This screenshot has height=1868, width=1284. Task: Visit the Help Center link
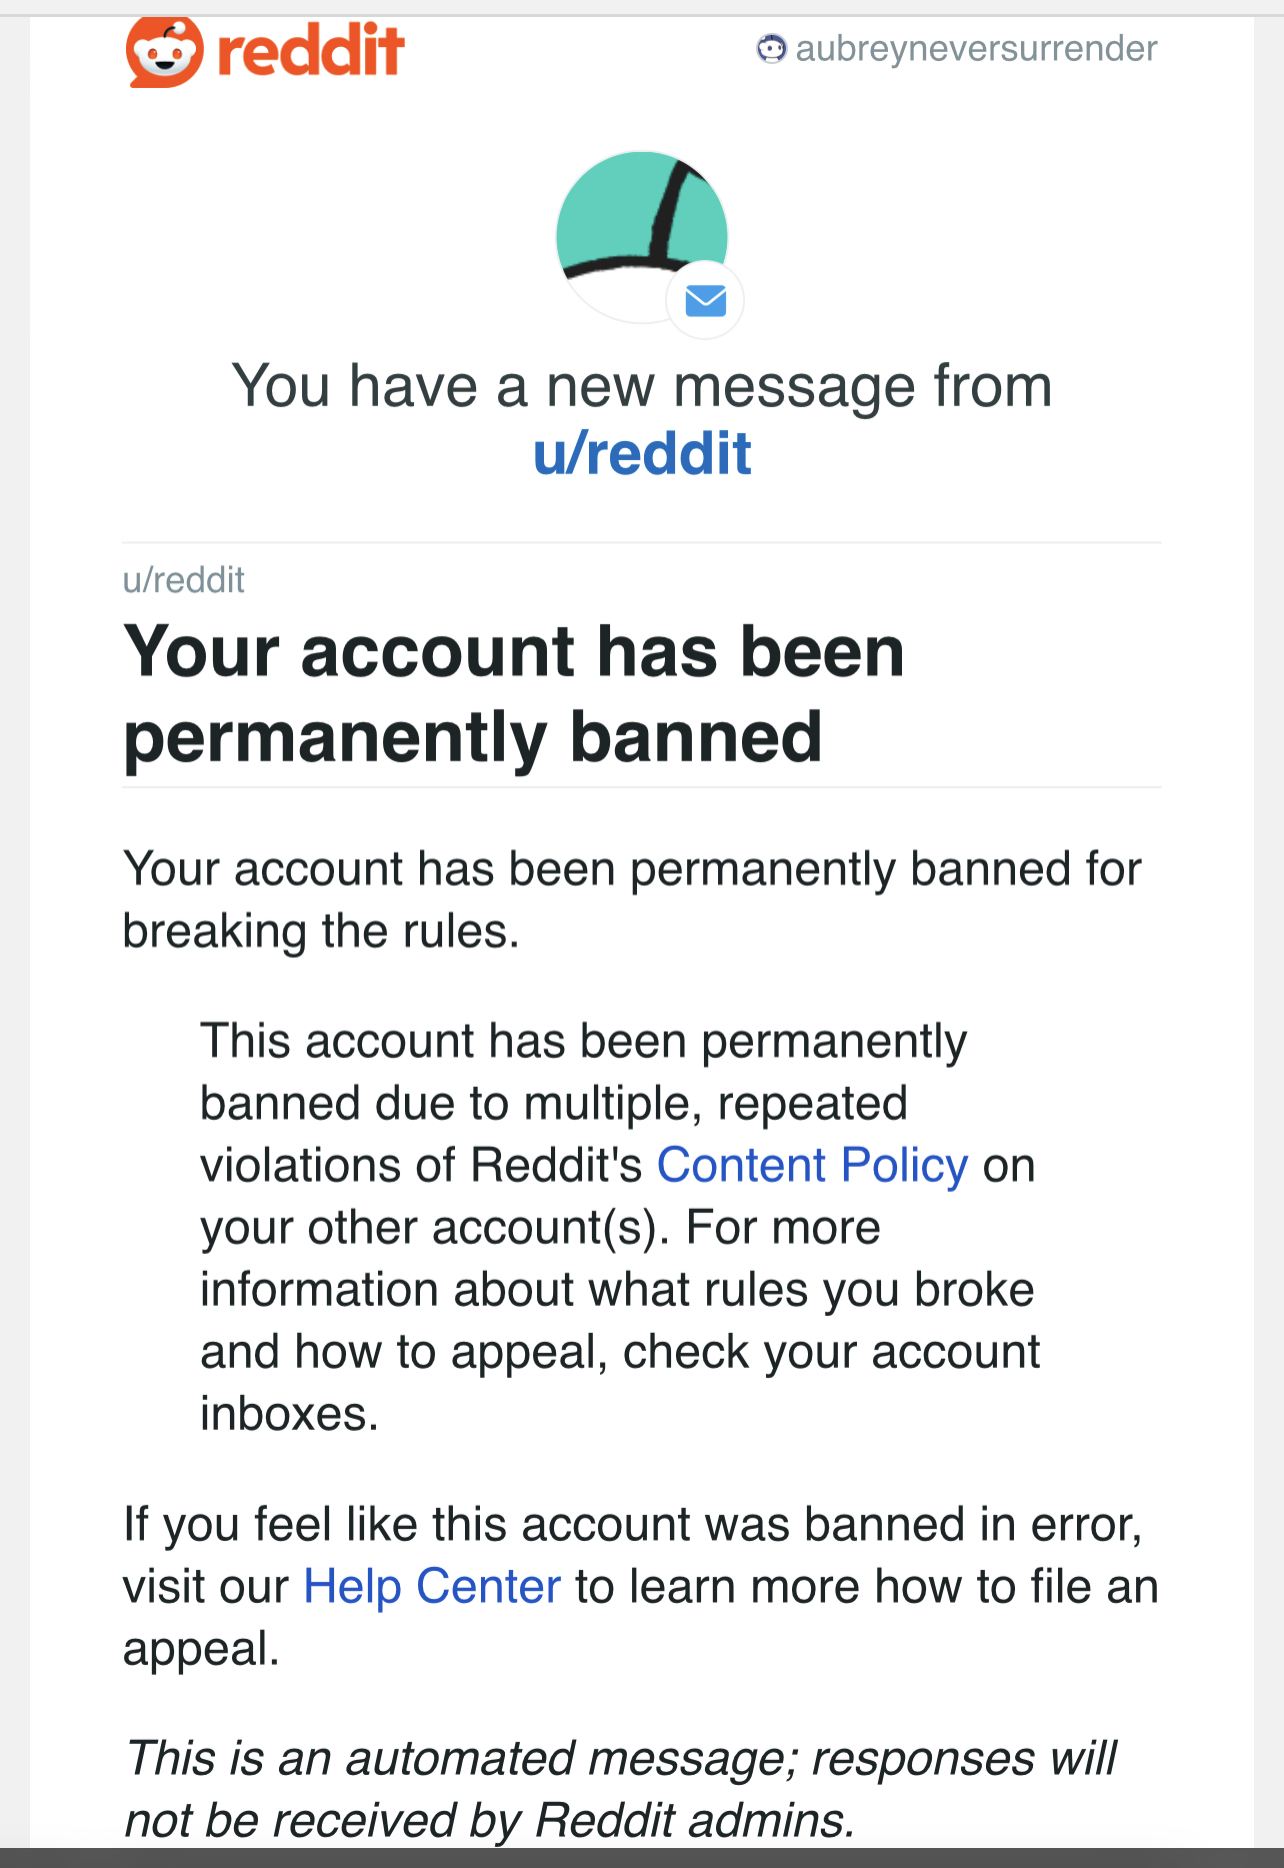coord(432,1586)
